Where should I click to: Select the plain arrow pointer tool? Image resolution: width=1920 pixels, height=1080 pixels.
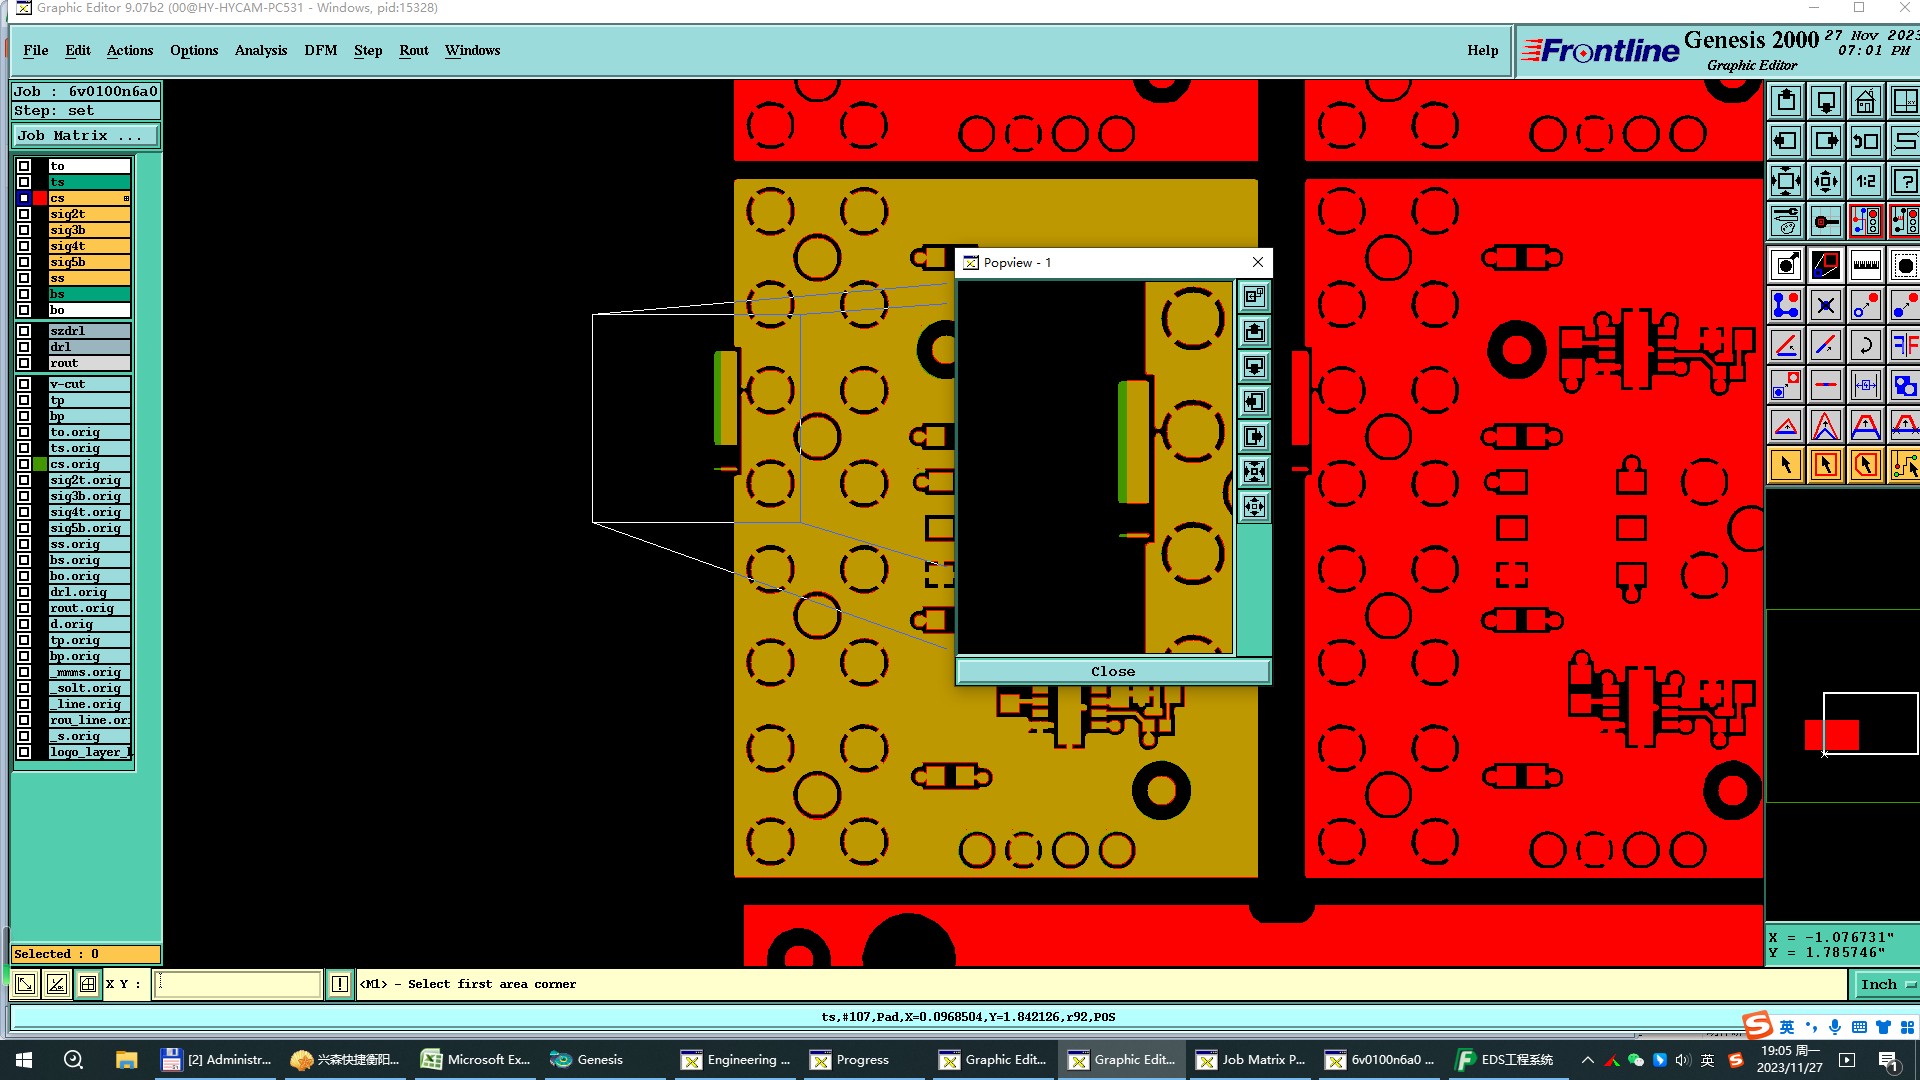[x=1786, y=465]
